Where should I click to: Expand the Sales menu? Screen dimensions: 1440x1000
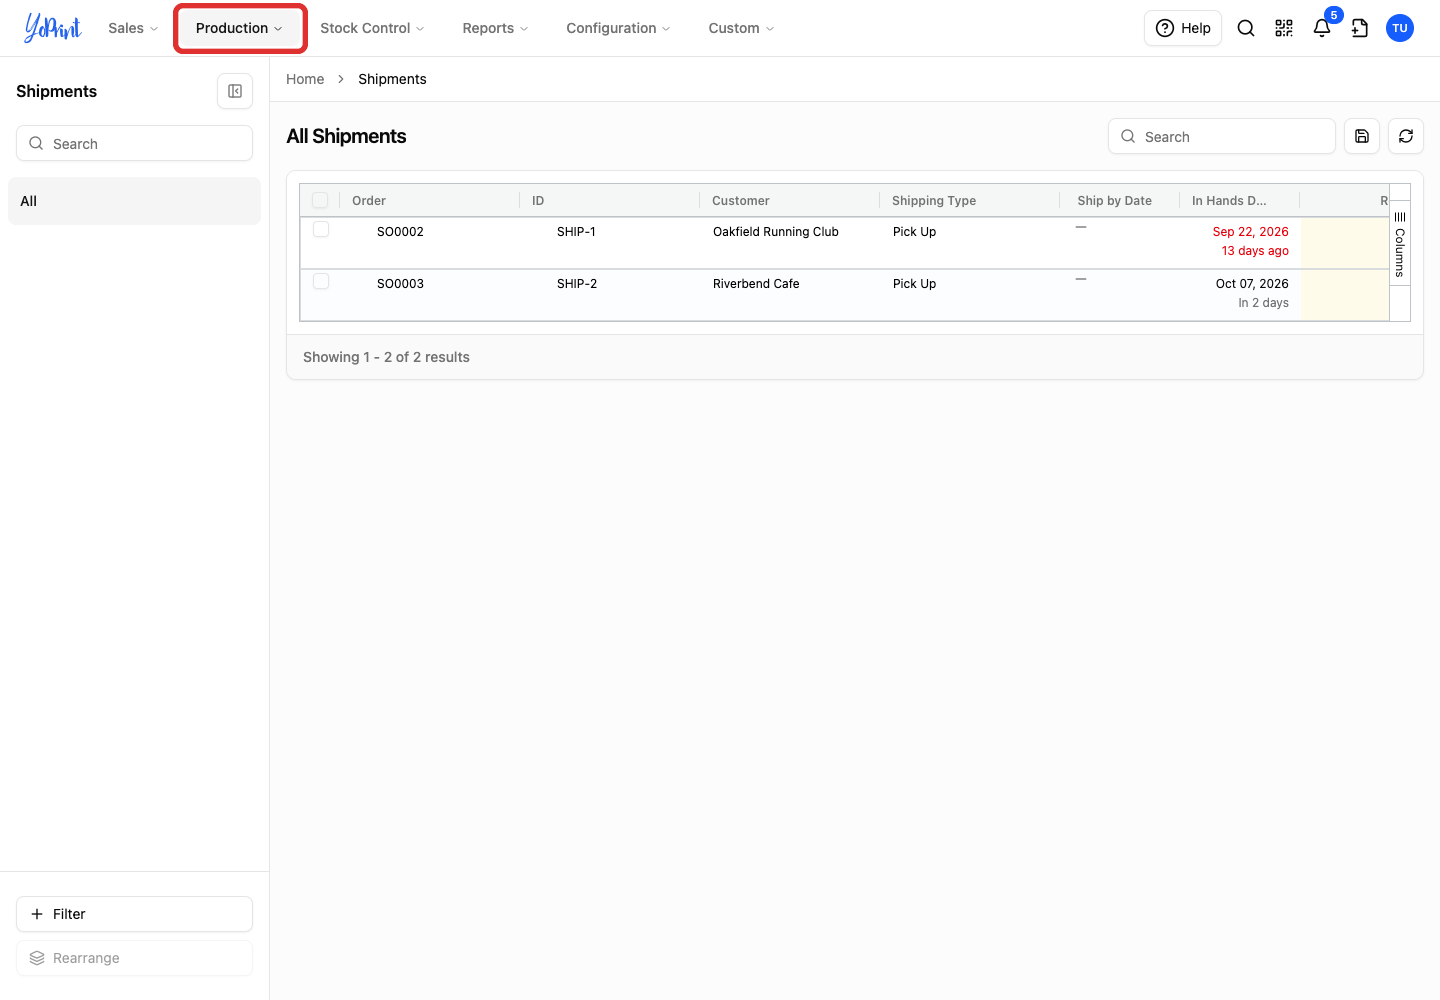coord(133,28)
